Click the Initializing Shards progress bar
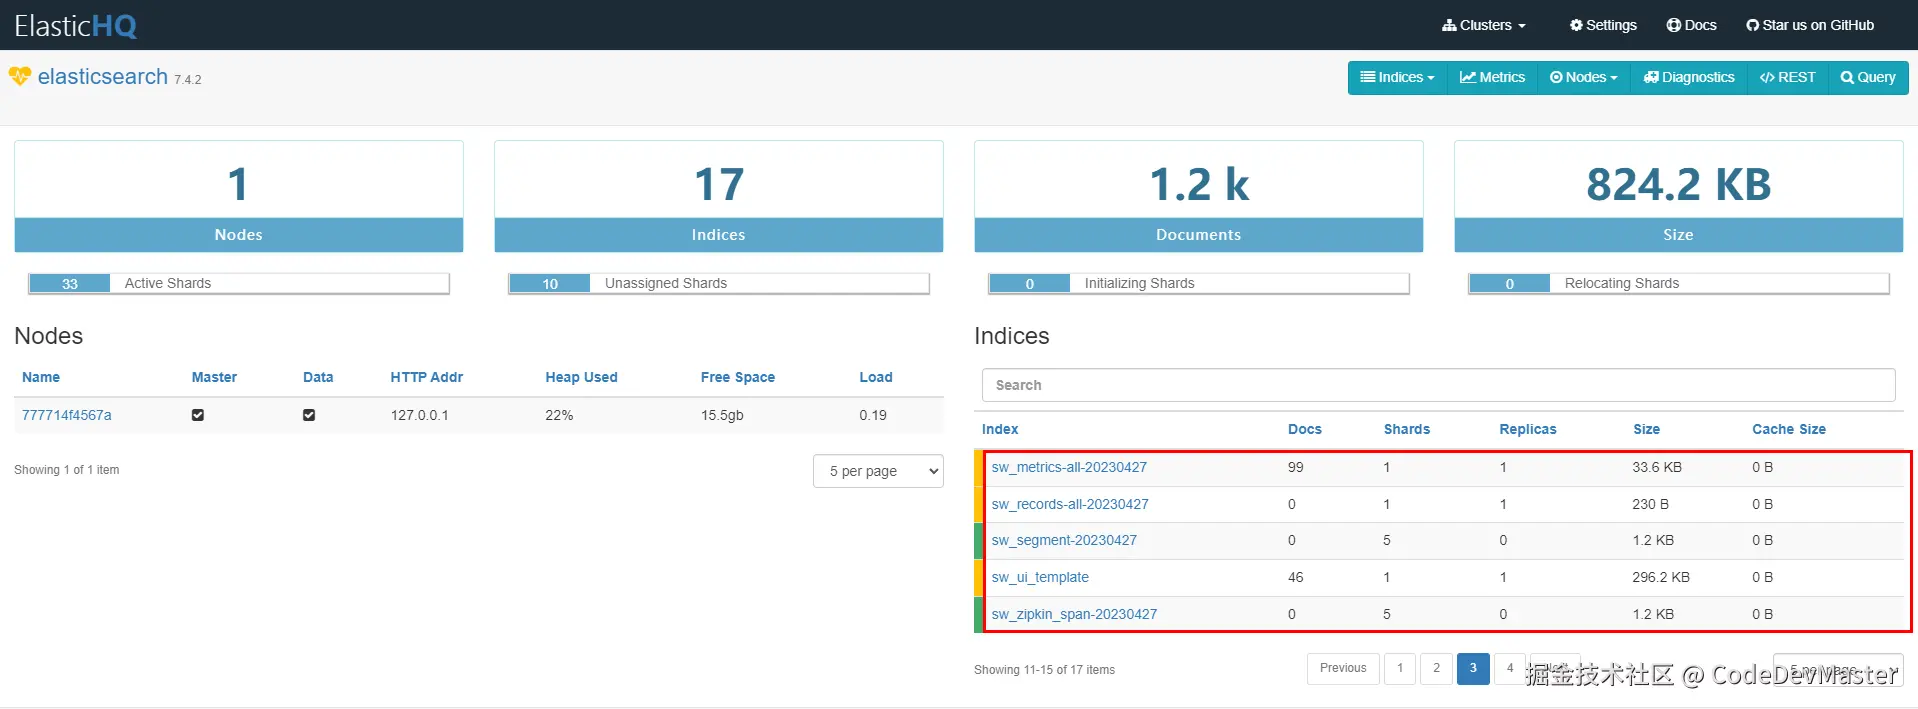This screenshot has width=1918, height=709. 1199,284
